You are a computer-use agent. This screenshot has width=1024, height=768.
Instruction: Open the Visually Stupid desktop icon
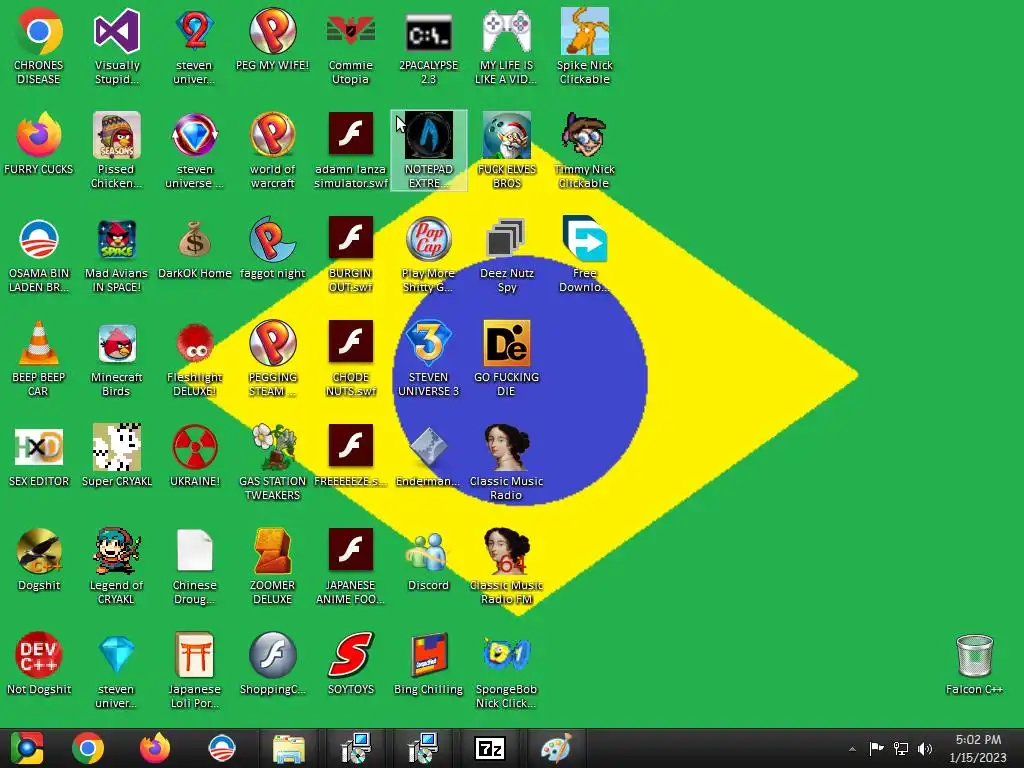117,46
